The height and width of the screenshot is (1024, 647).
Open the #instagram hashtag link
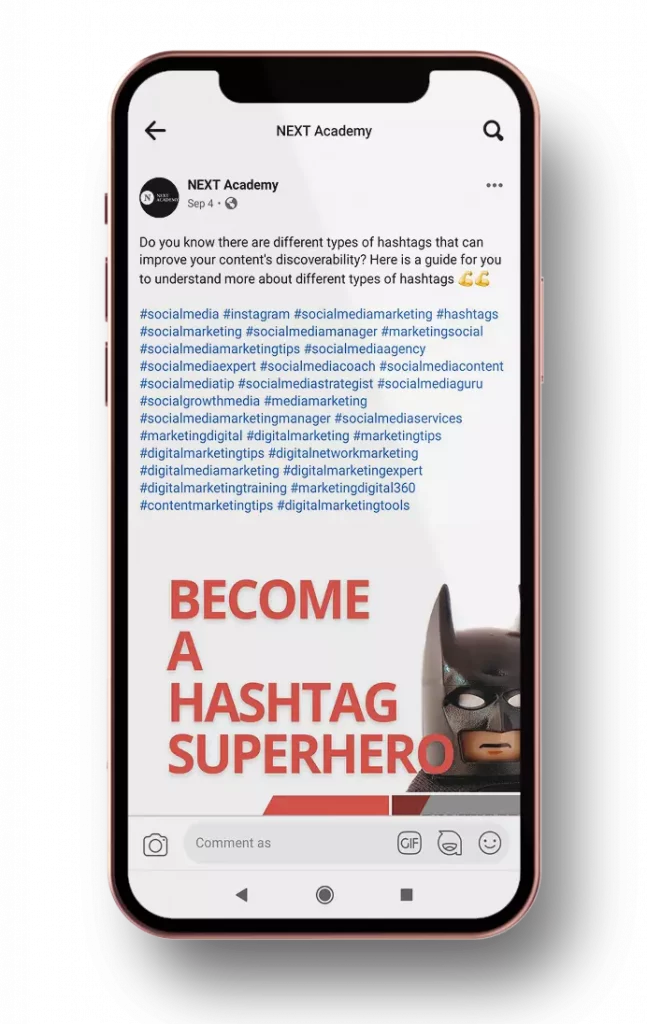pos(256,314)
